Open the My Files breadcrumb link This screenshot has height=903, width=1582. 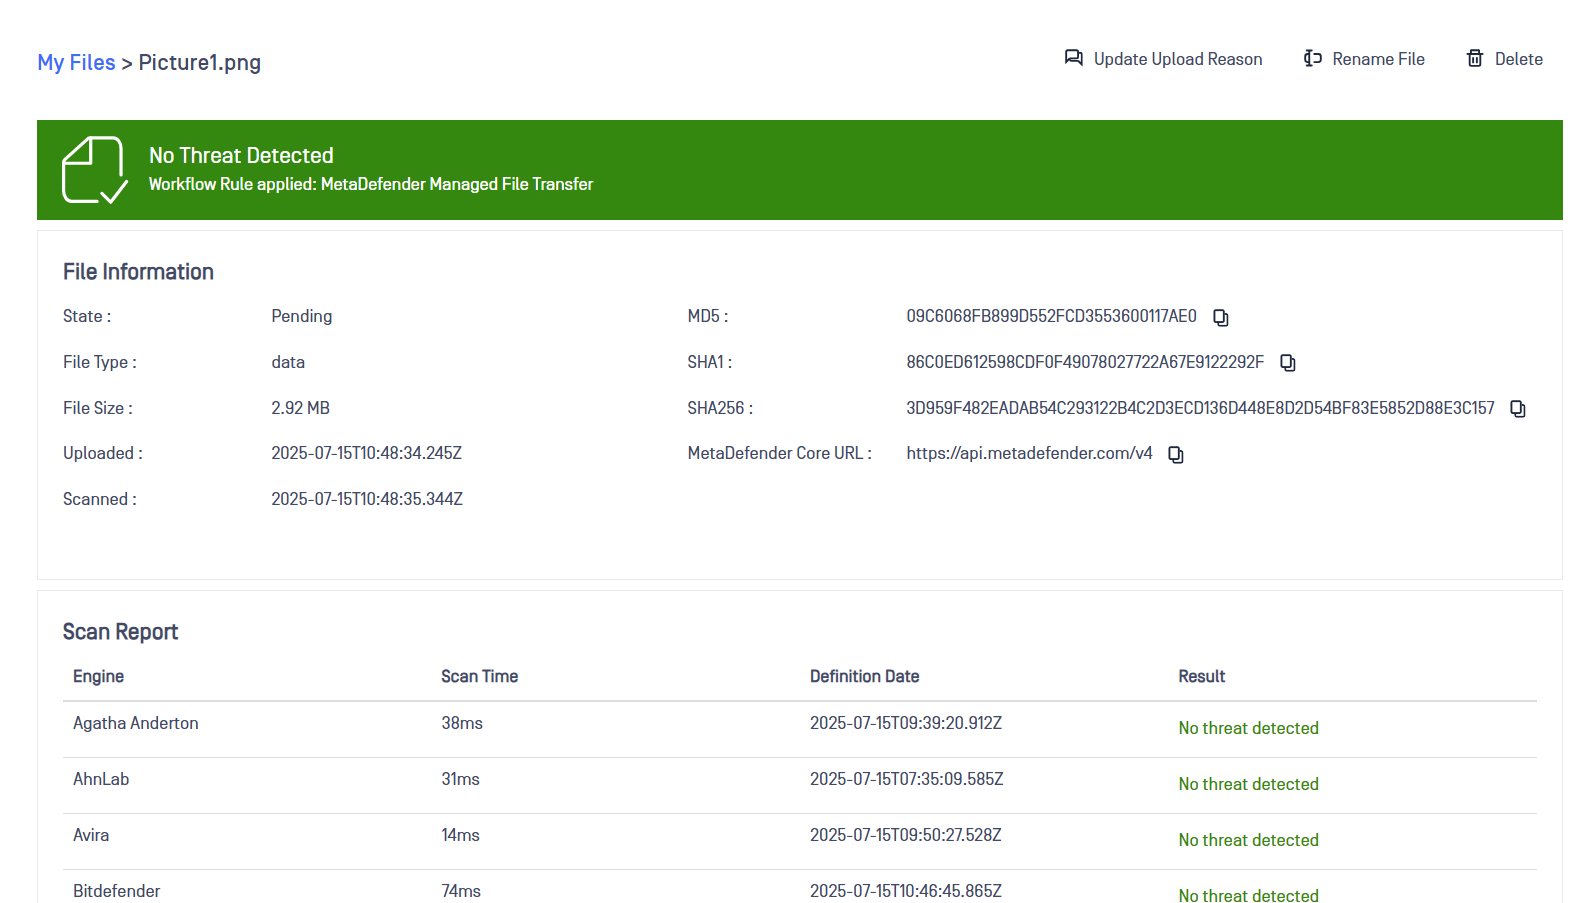point(76,62)
